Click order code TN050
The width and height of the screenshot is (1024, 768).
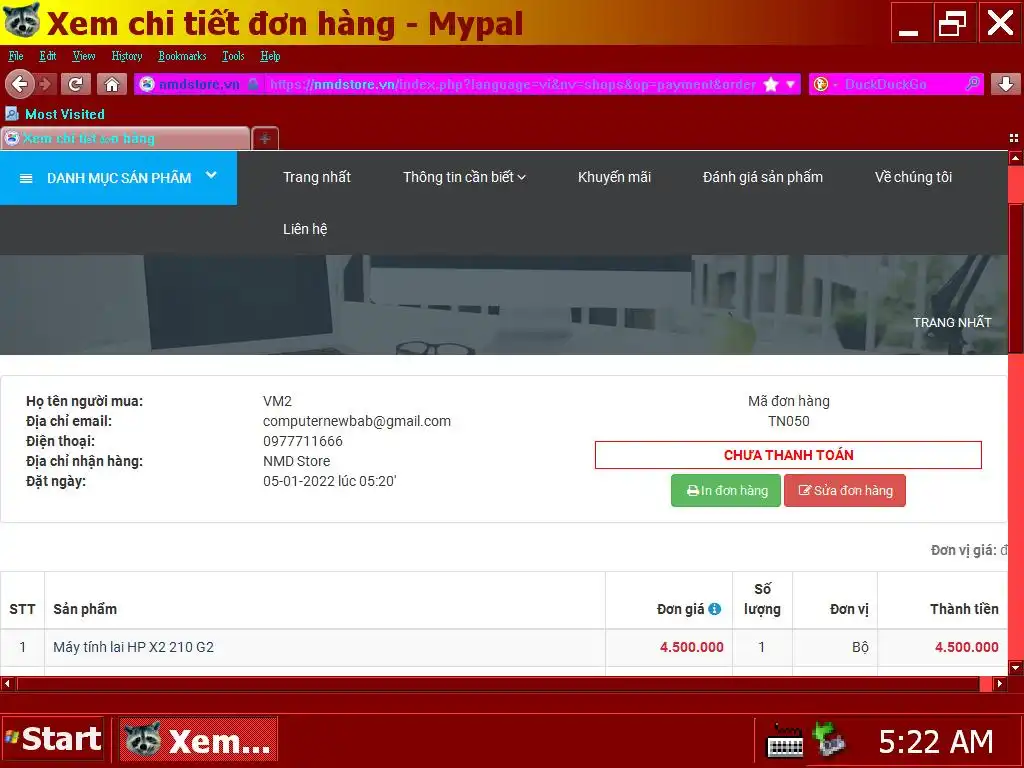click(x=789, y=421)
